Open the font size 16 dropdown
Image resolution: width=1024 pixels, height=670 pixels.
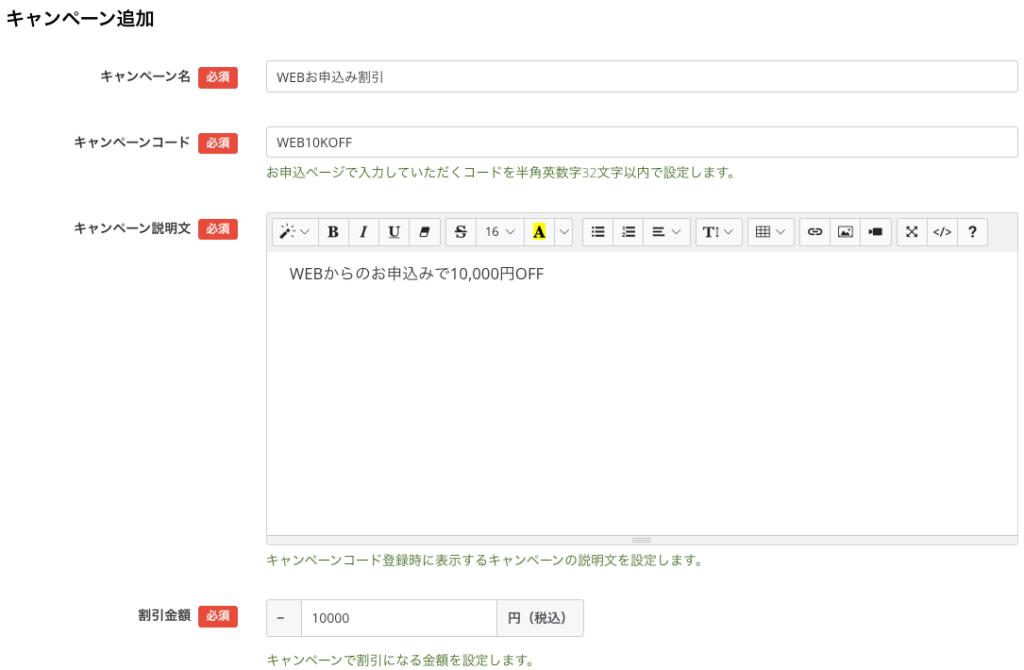500,232
